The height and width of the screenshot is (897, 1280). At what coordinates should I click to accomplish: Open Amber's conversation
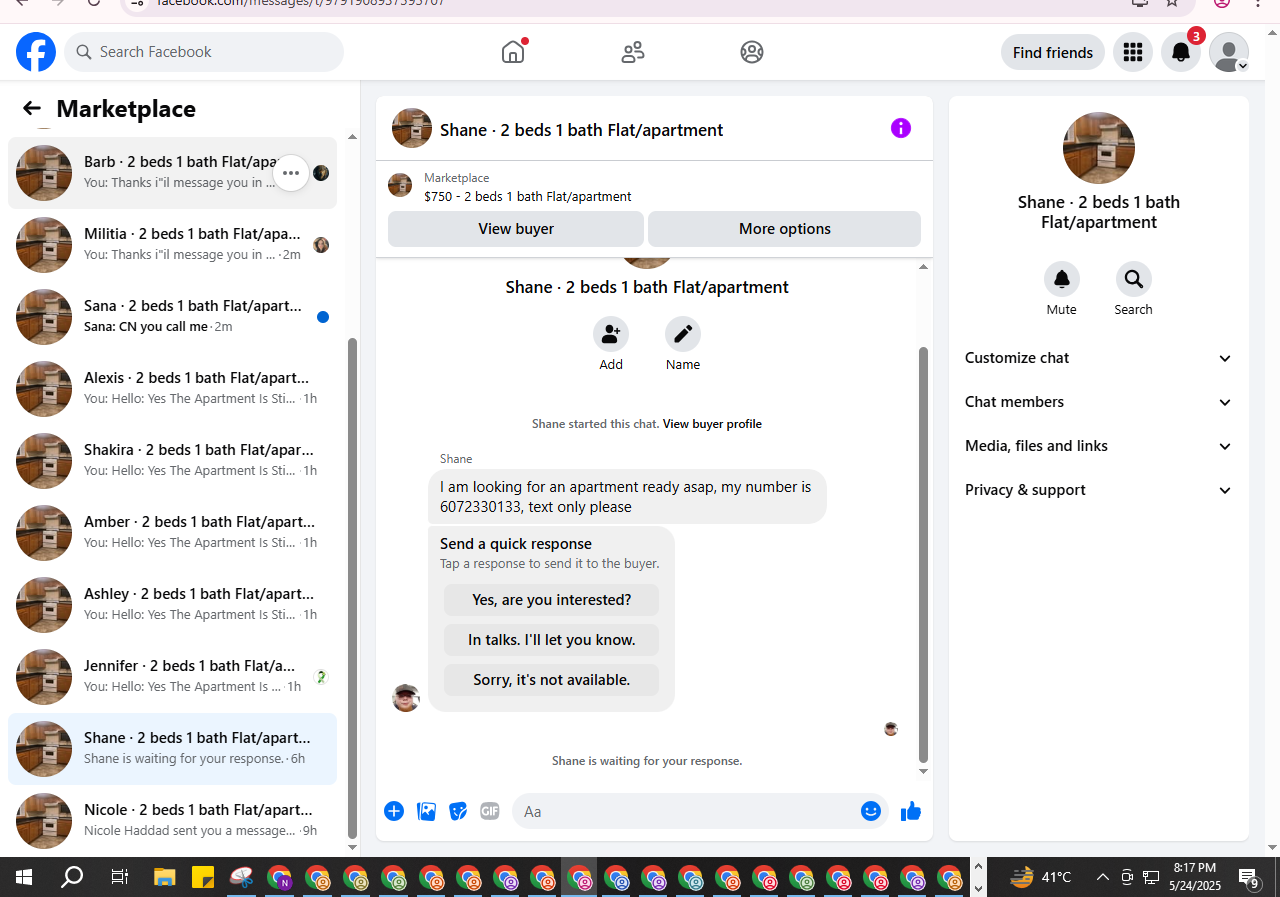[x=172, y=533]
